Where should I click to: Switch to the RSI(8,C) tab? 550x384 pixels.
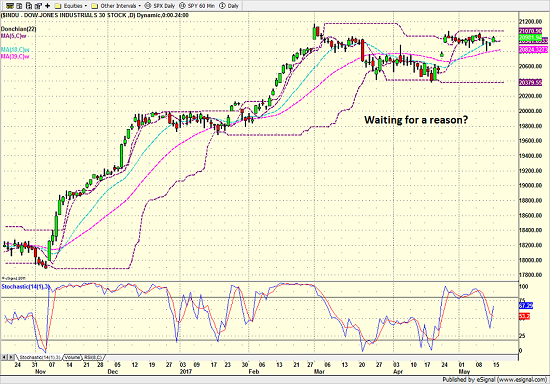[93, 357]
